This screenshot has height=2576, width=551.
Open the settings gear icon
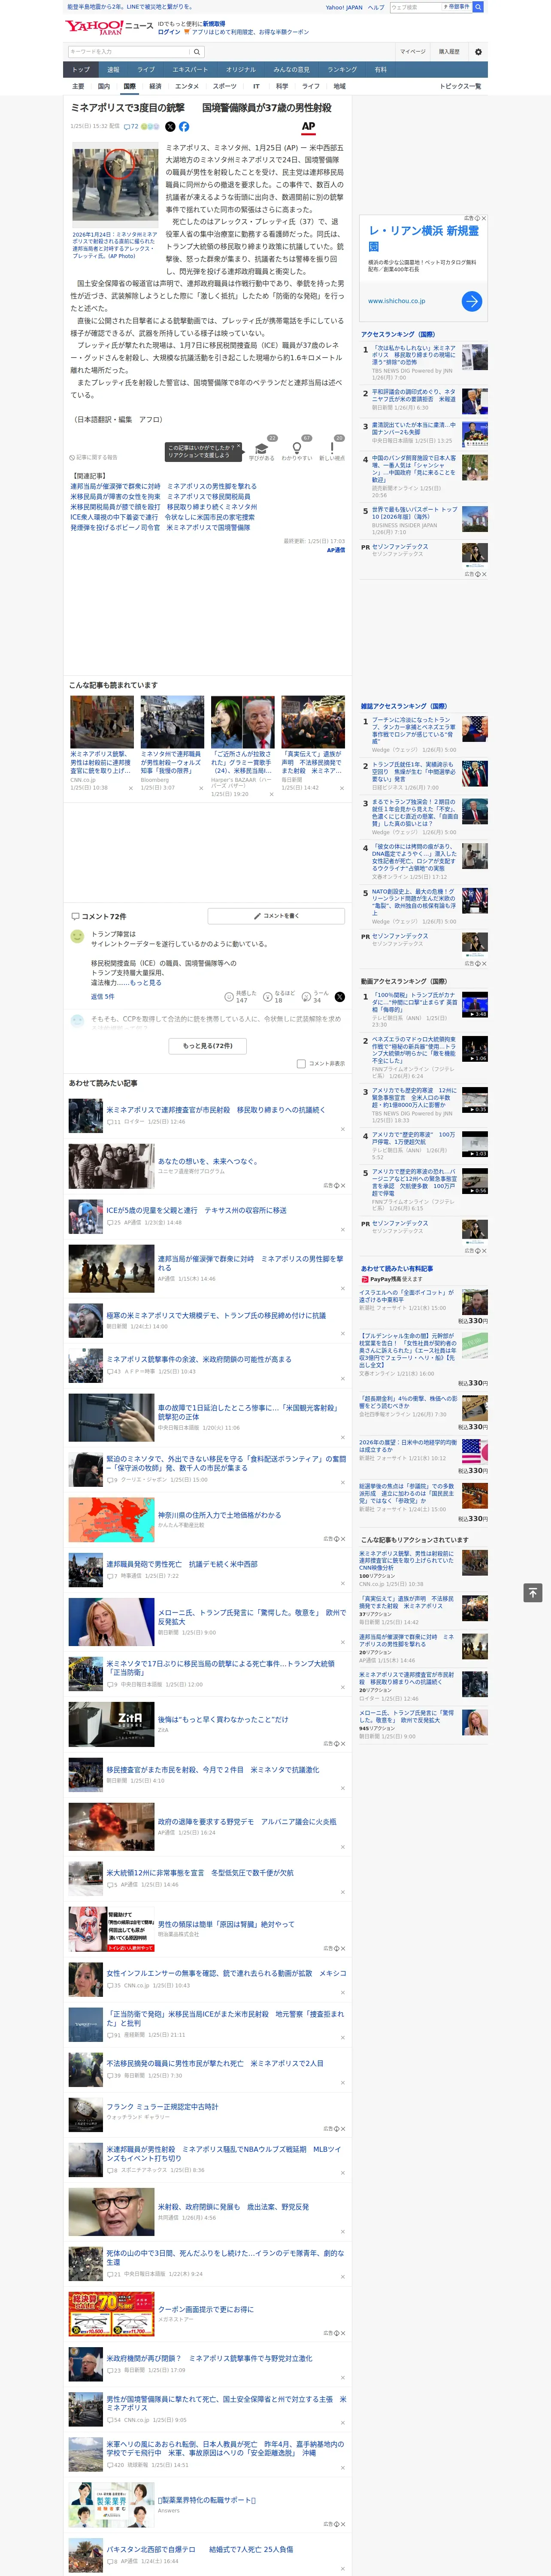(x=478, y=52)
